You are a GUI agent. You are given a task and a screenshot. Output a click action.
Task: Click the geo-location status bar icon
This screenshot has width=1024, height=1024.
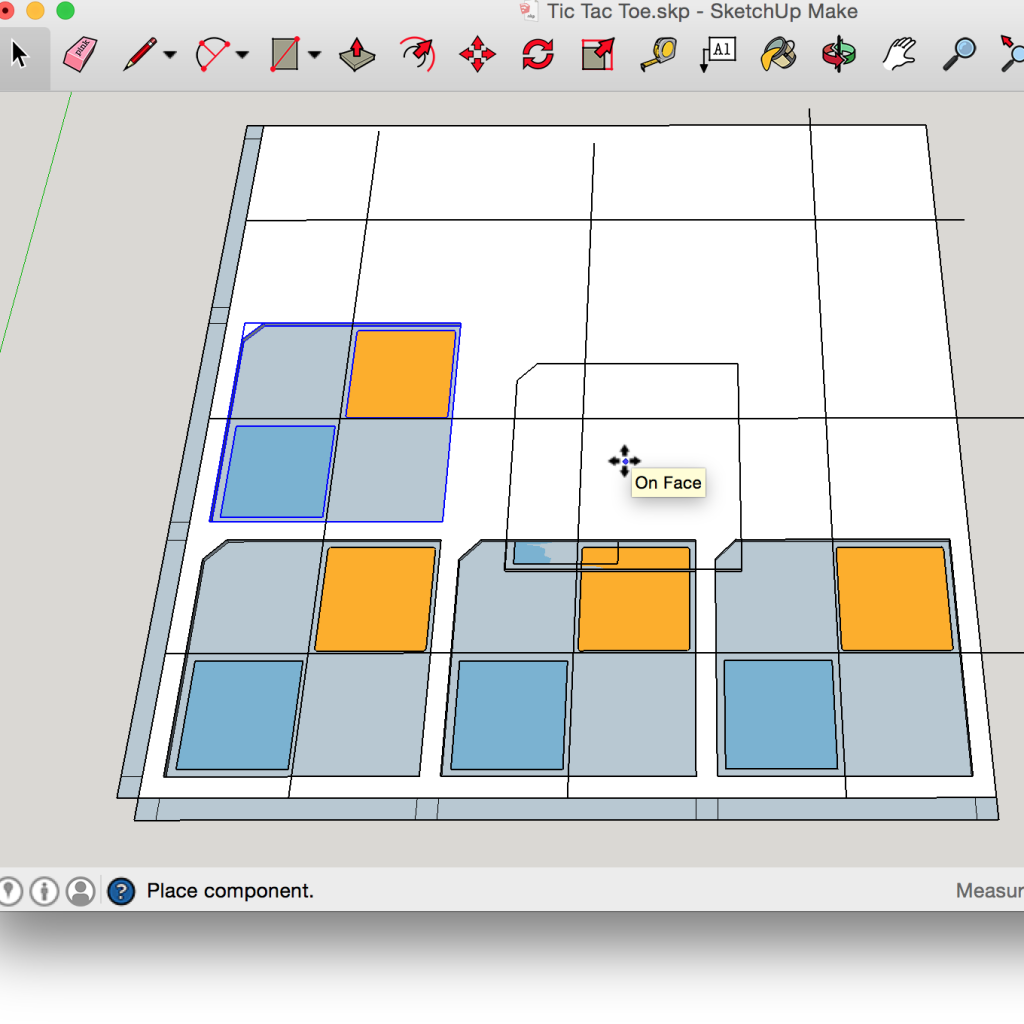9,891
